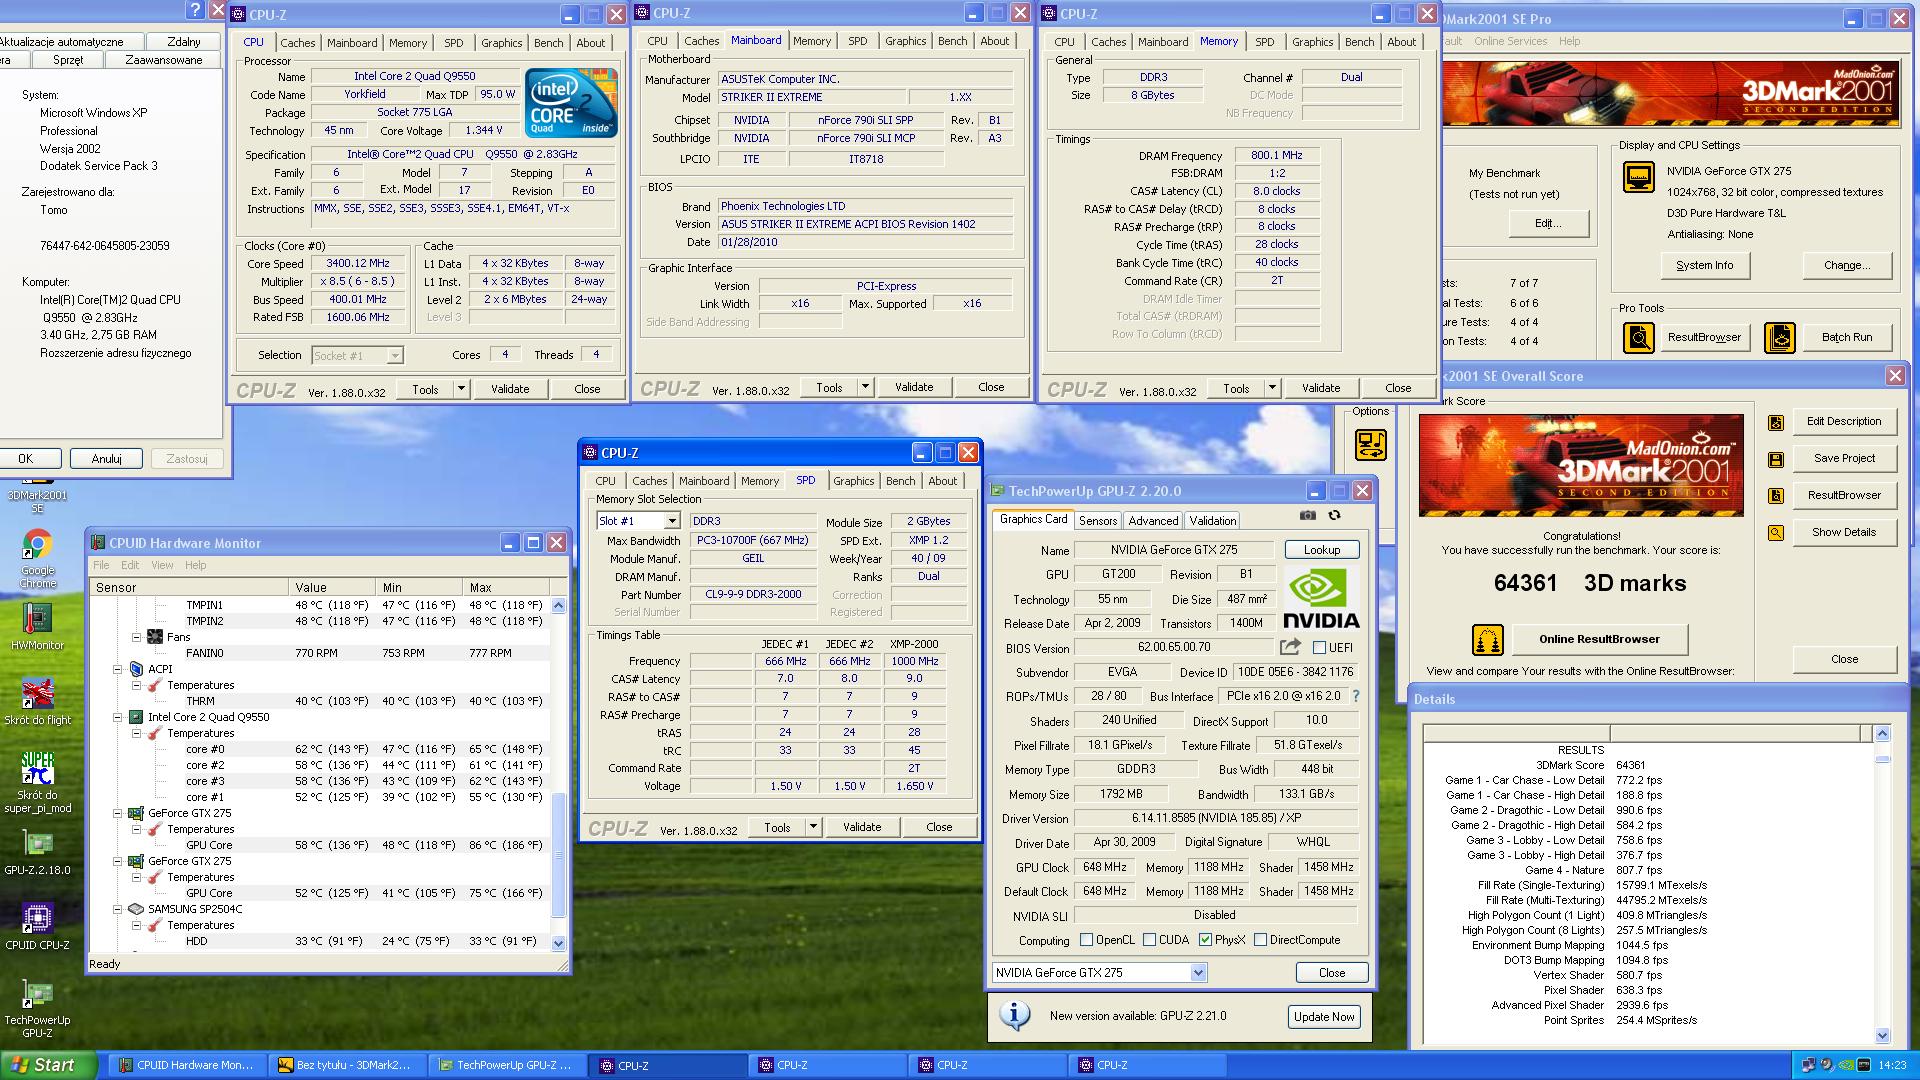1920x1080 pixels.
Task: Switch to 'TechPowerUp GPU-Z' taskbar button
Action: 506,1065
